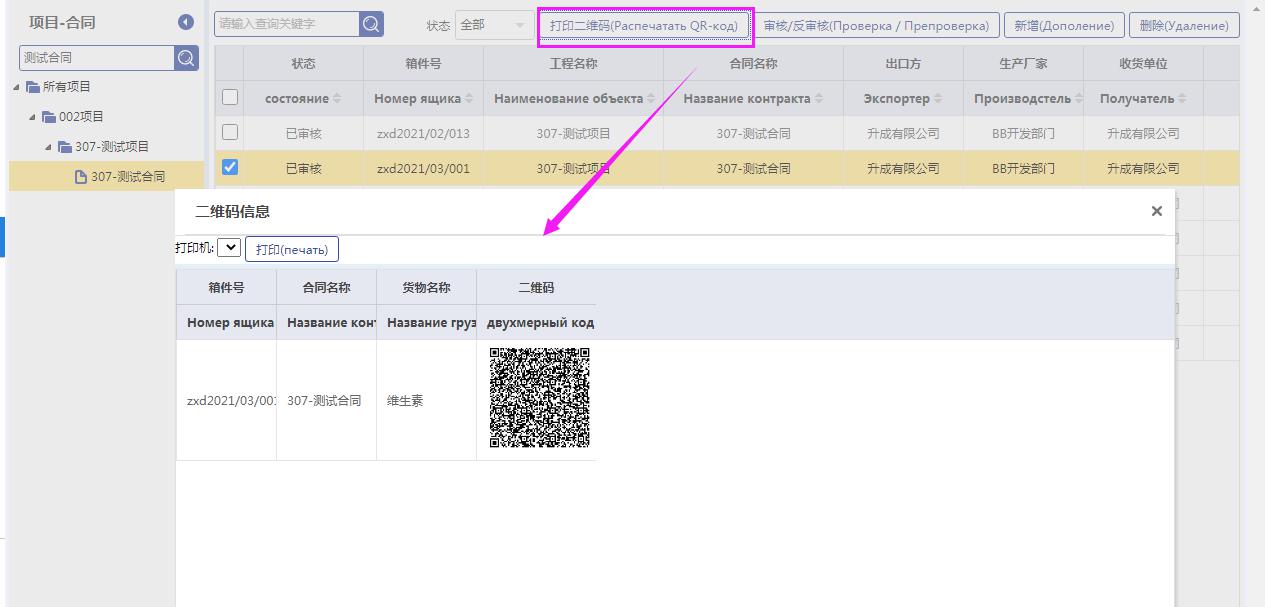Uncheck the selected zxd2021/03/001 row checkbox
The height and width of the screenshot is (607, 1265).
coord(230,167)
